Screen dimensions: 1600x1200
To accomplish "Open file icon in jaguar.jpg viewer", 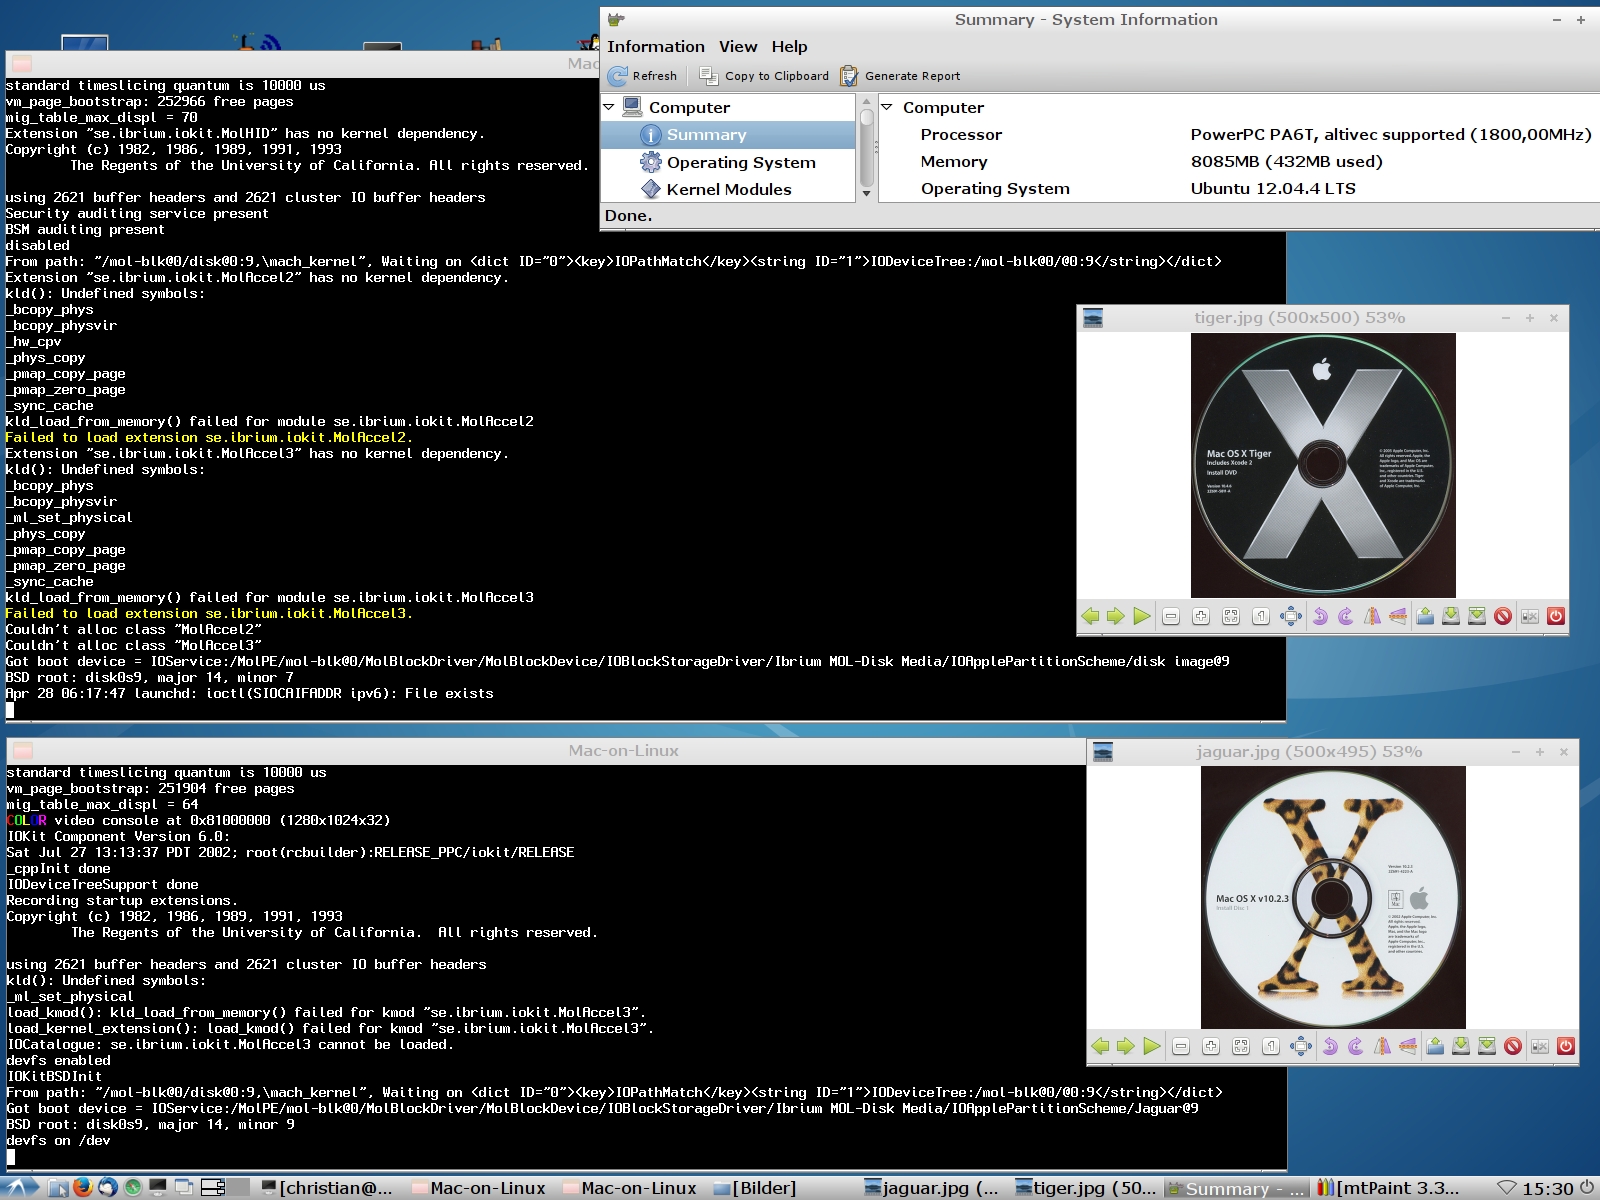I will (1435, 1047).
